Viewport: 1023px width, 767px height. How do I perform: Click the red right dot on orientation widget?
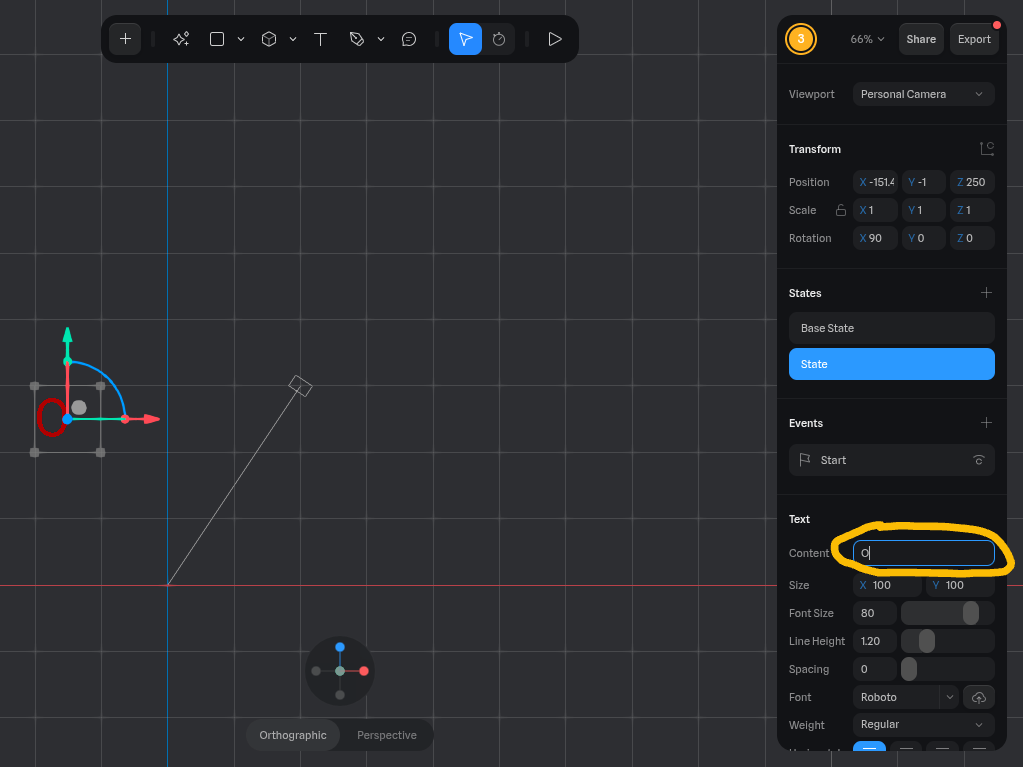click(x=364, y=671)
